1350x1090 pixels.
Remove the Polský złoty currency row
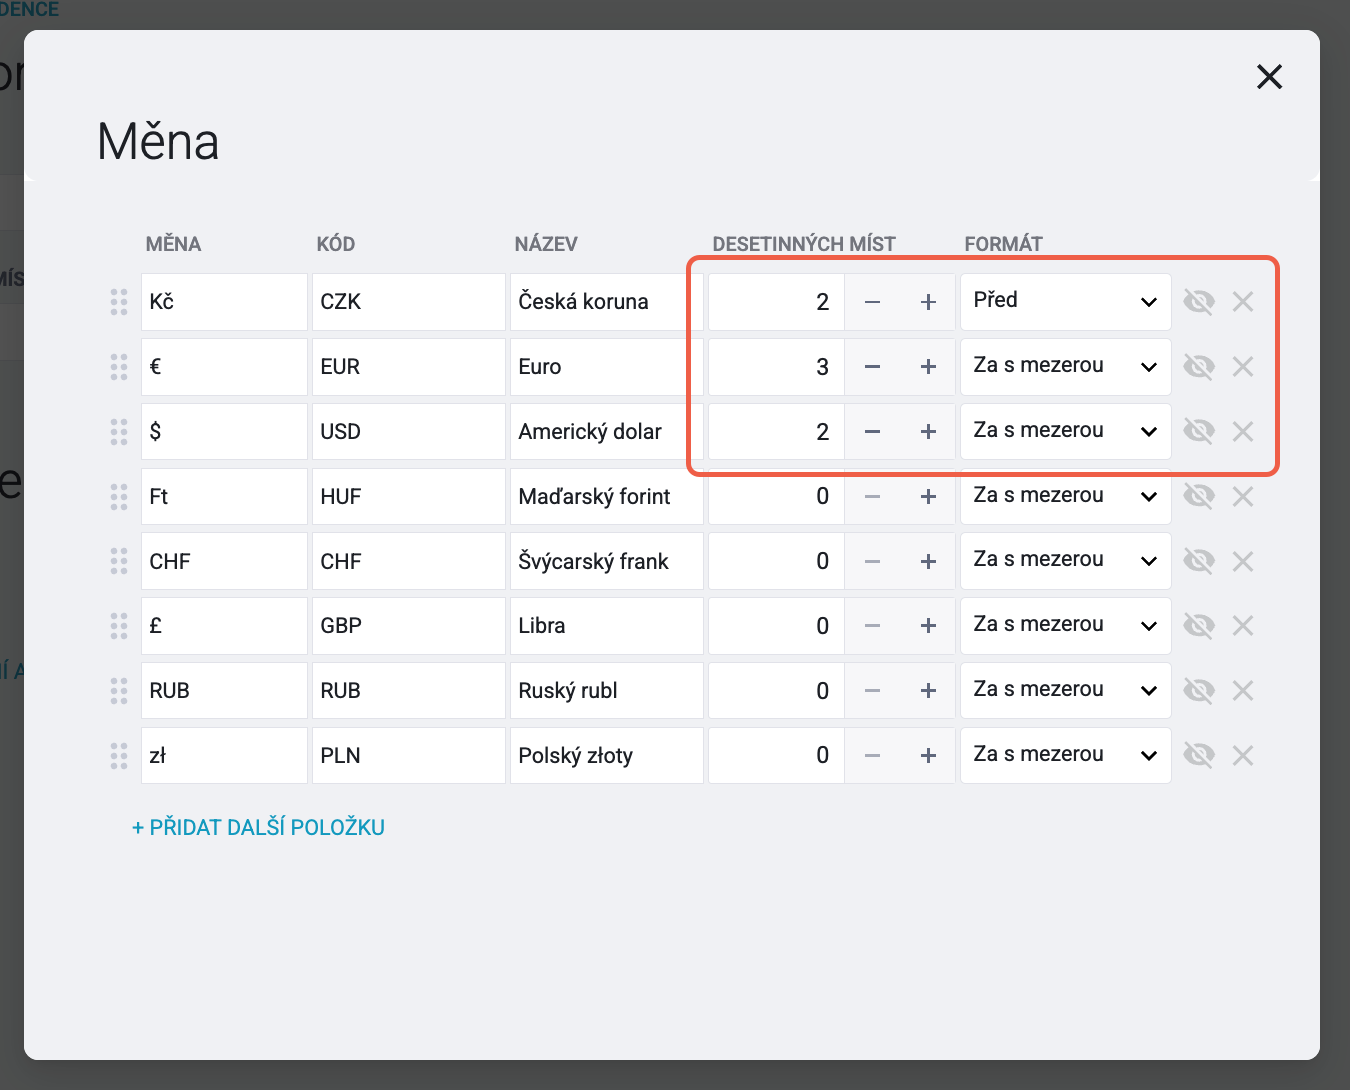[1243, 755]
